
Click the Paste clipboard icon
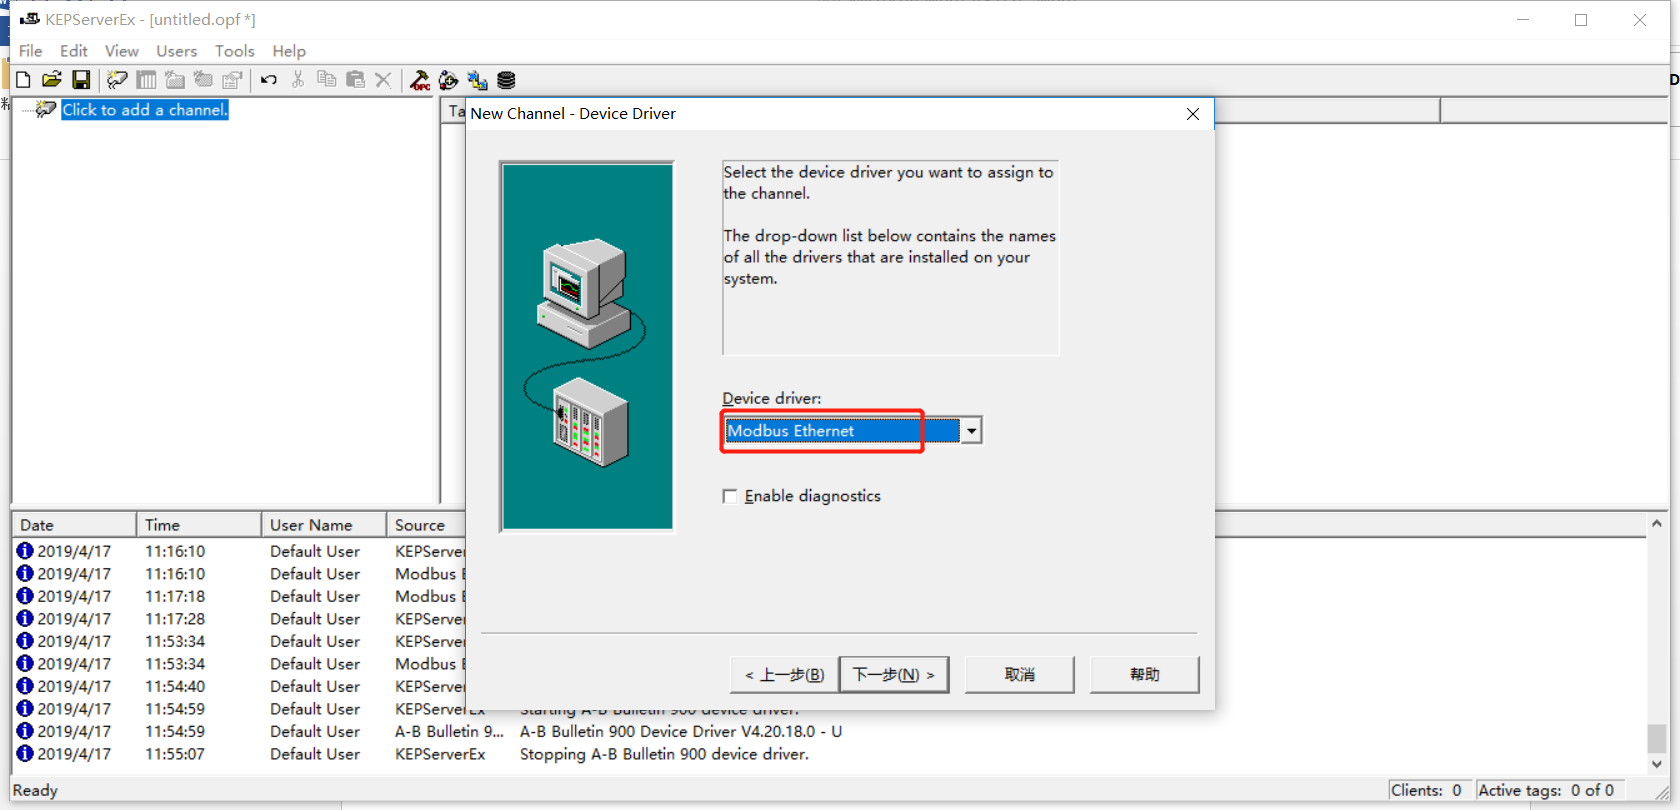[355, 80]
